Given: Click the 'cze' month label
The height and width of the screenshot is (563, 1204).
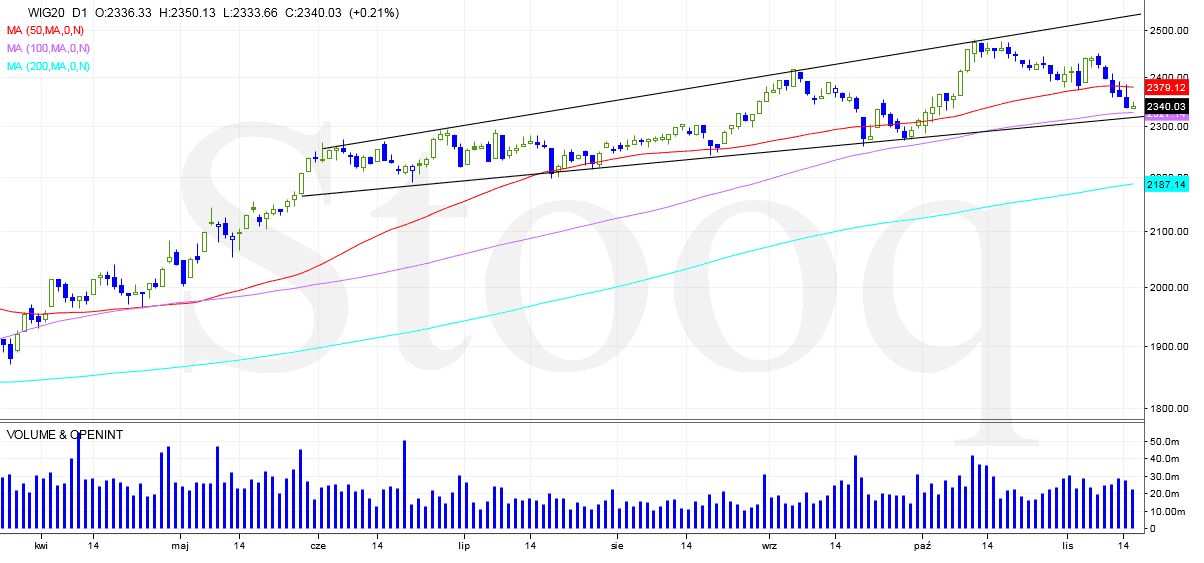Looking at the screenshot, I should (x=318, y=546).
